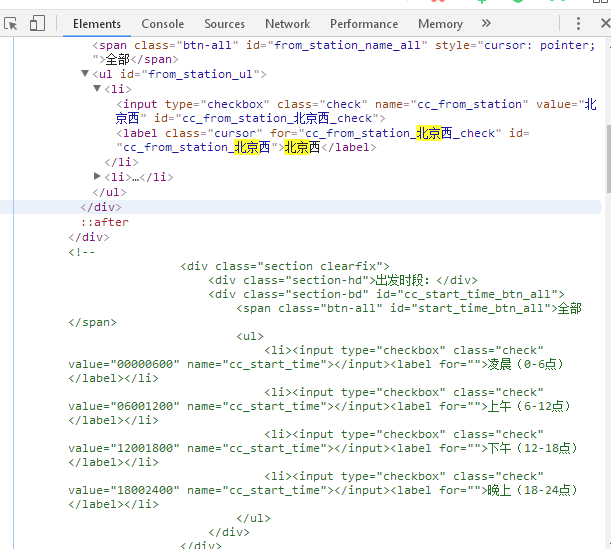Image resolution: width=611 pixels, height=549 pixels.
Task: Click the div class="section clearfix" comment line
Action: click(x=285, y=267)
